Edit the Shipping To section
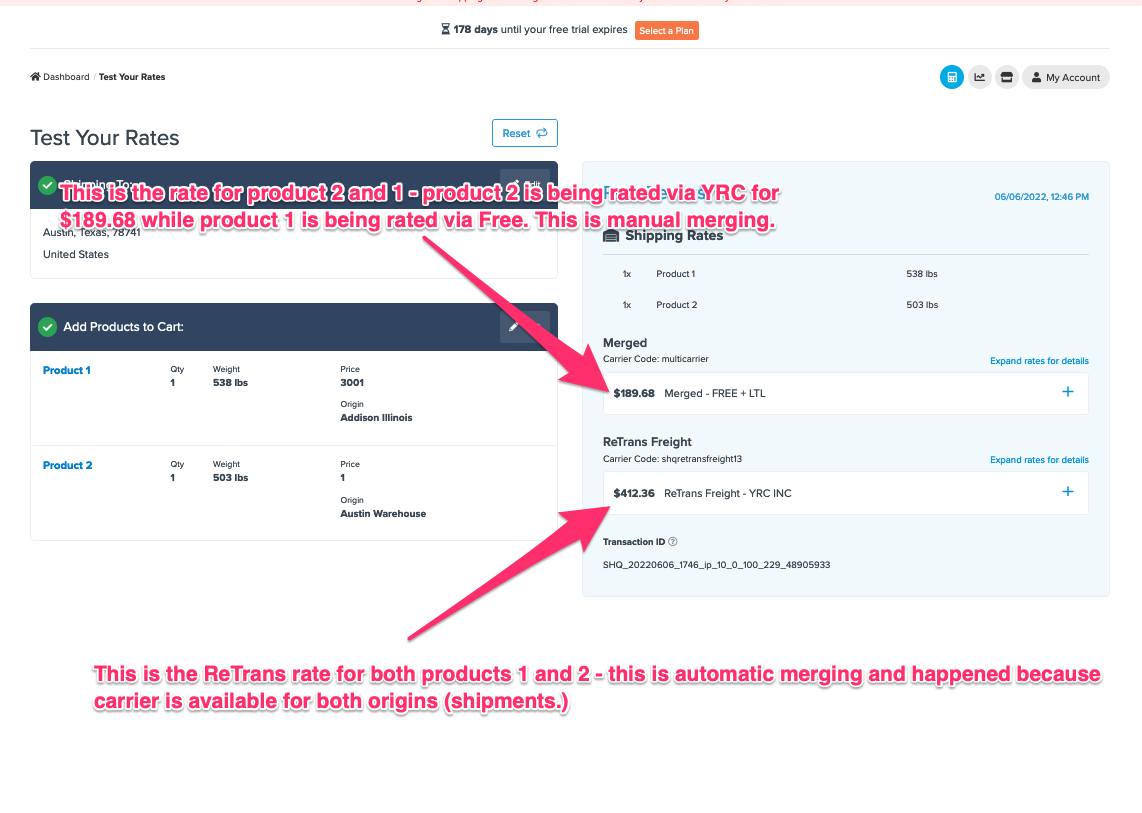The width and height of the screenshot is (1142, 813). [x=524, y=185]
